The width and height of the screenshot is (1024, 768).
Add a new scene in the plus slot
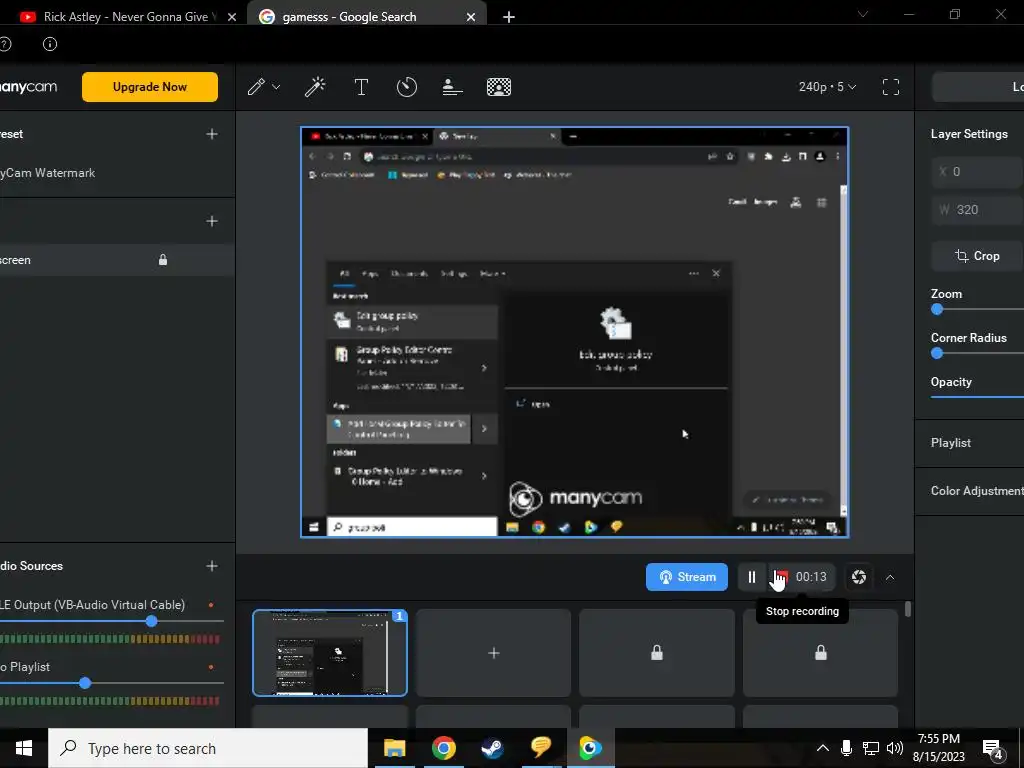pos(494,653)
